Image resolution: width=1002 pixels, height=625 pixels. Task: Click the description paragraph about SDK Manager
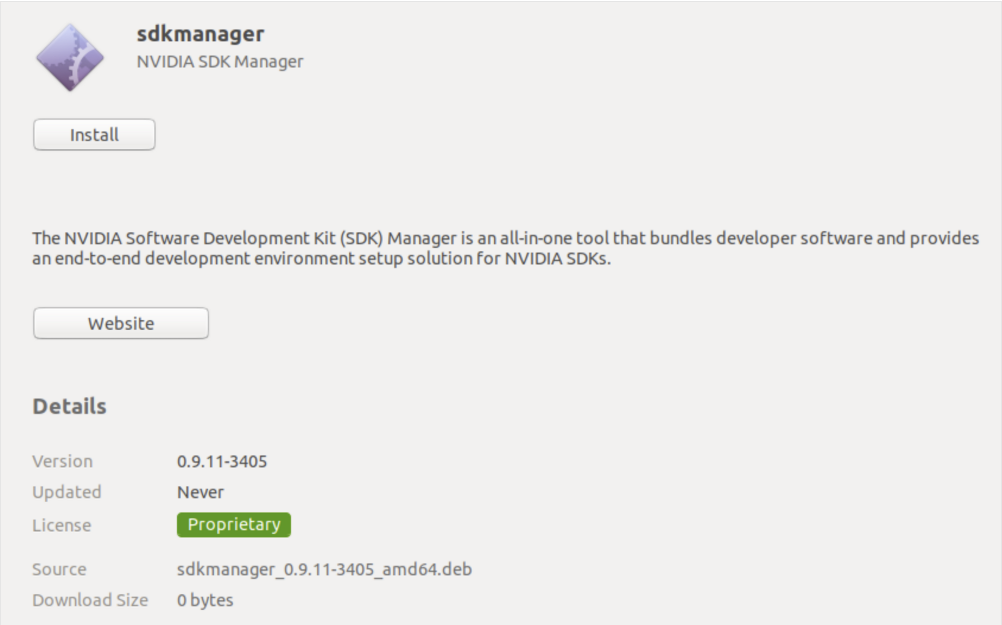point(505,248)
